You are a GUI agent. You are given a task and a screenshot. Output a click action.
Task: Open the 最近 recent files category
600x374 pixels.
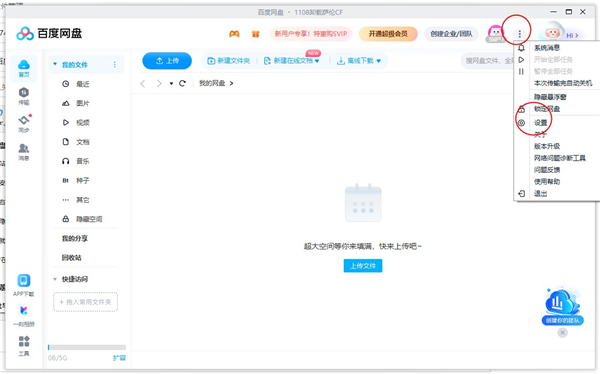coord(76,84)
